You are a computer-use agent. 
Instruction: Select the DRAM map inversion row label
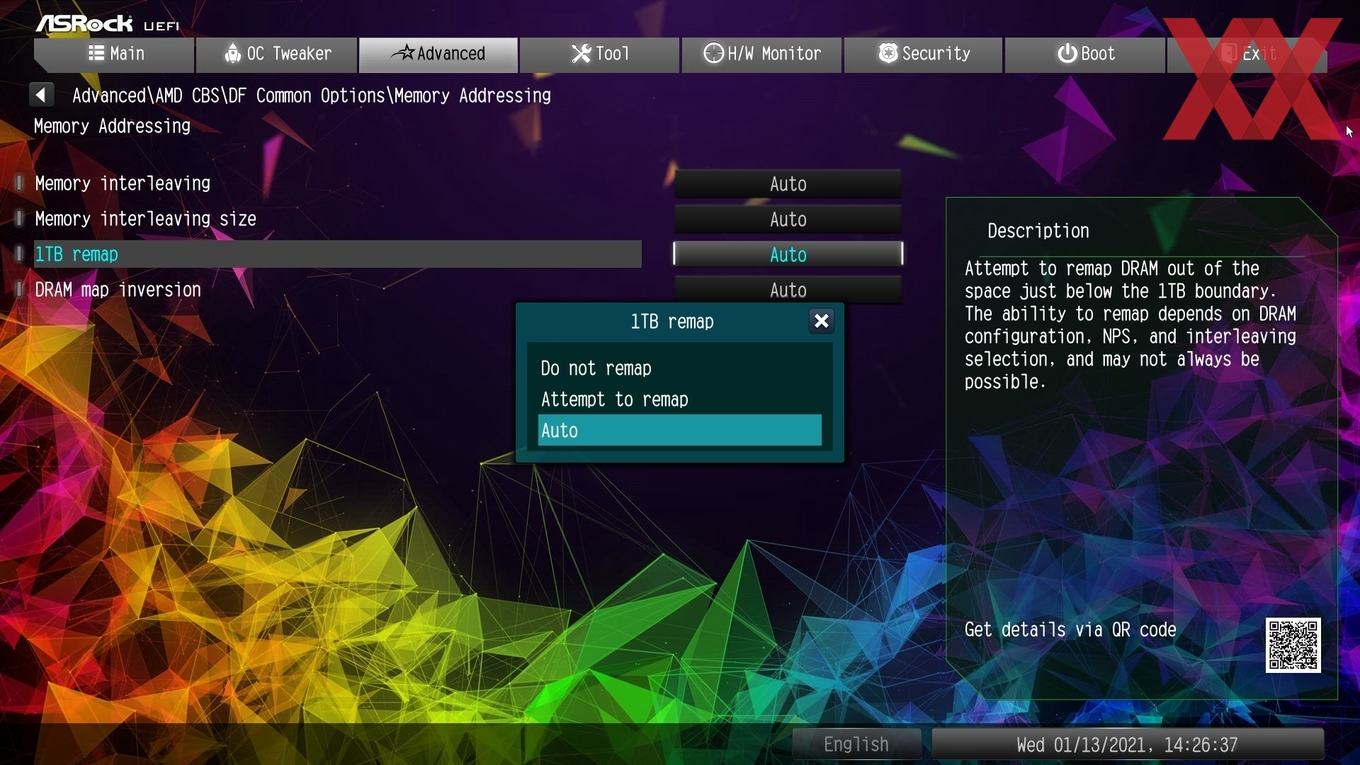point(118,289)
